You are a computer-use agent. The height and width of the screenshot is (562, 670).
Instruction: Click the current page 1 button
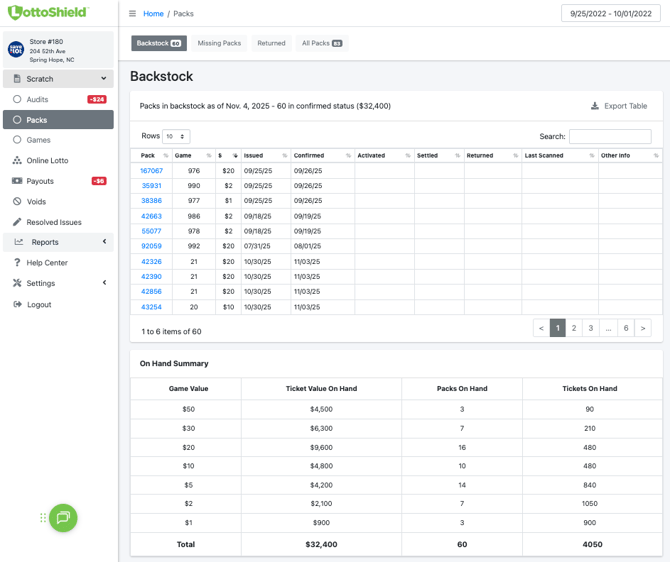(558, 328)
